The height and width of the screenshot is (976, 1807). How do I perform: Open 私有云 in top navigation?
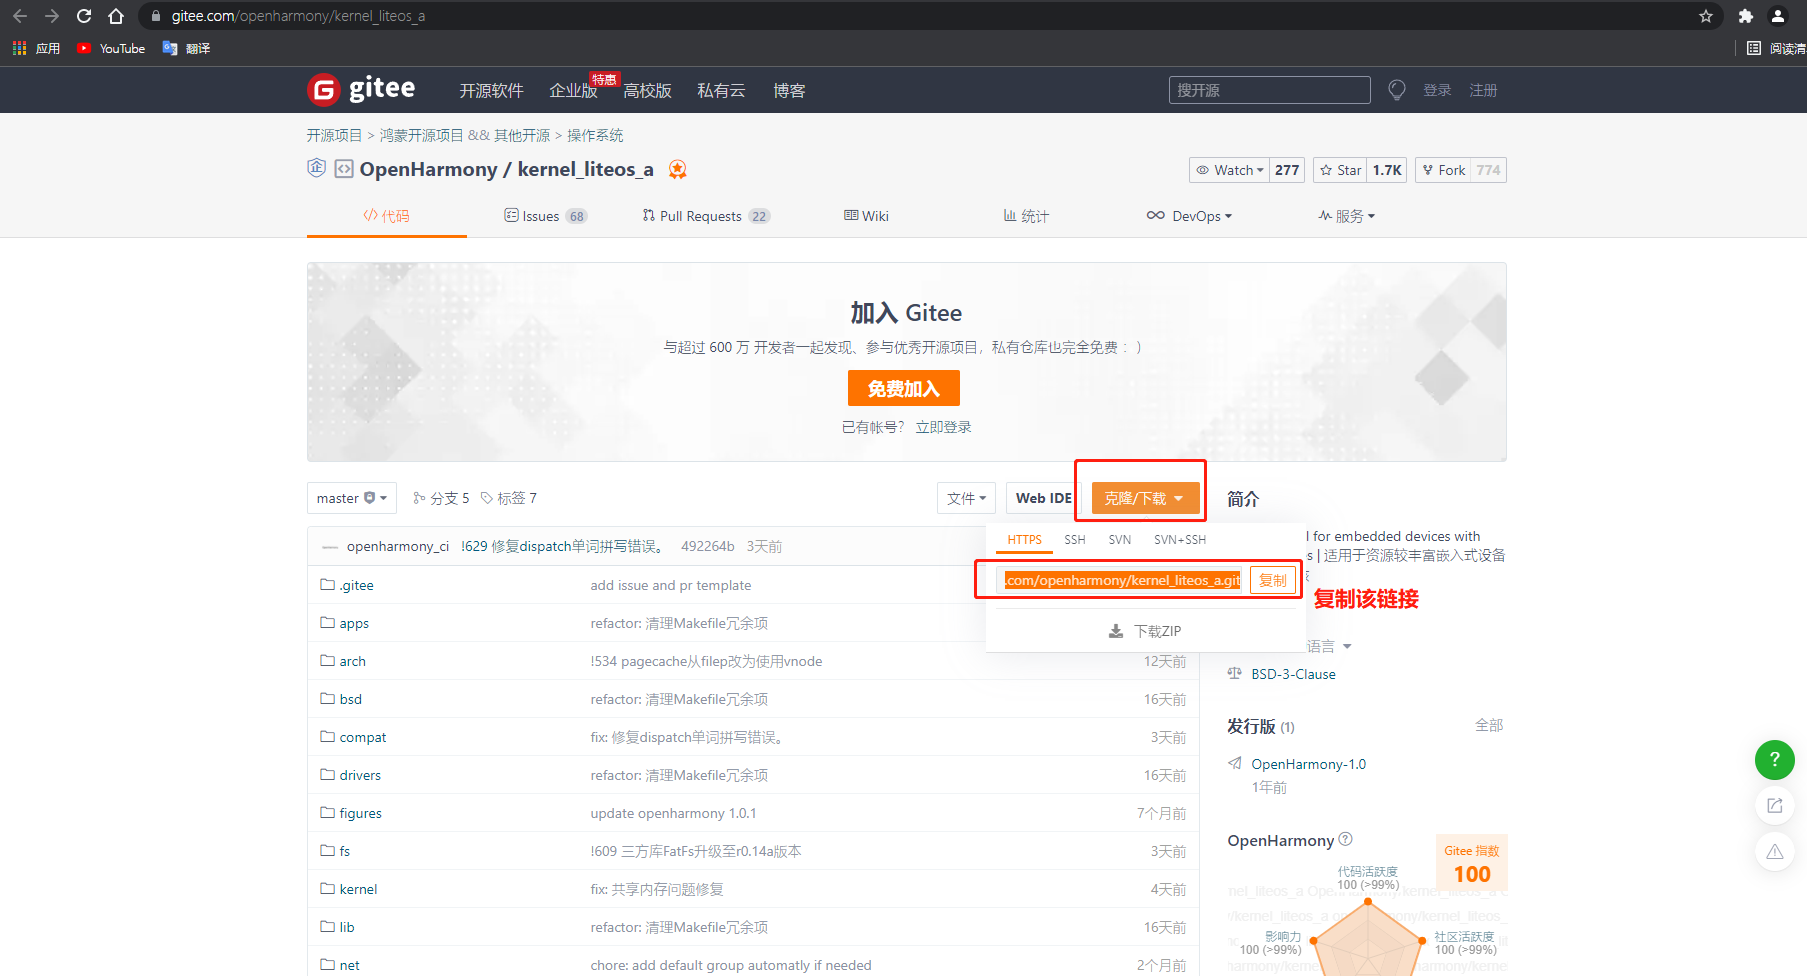tap(721, 90)
